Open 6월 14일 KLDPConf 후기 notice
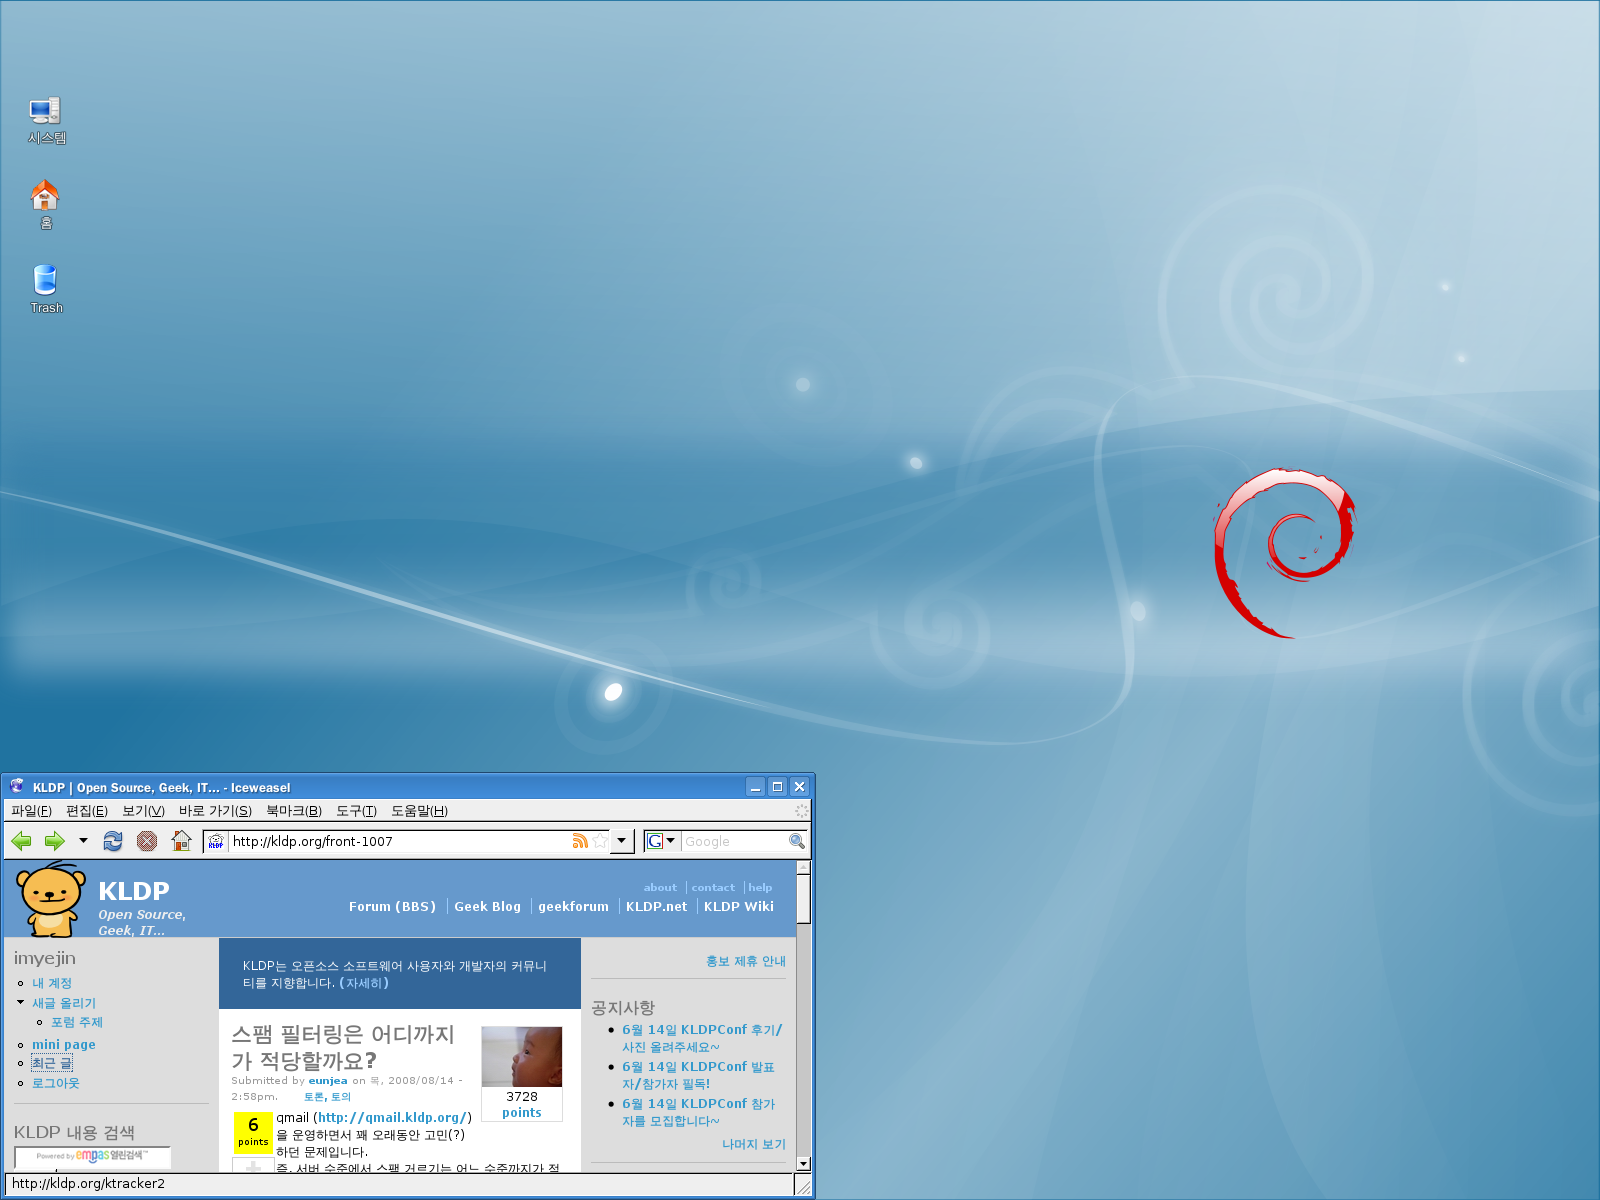1600x1200 pixels. point(702,1038)
